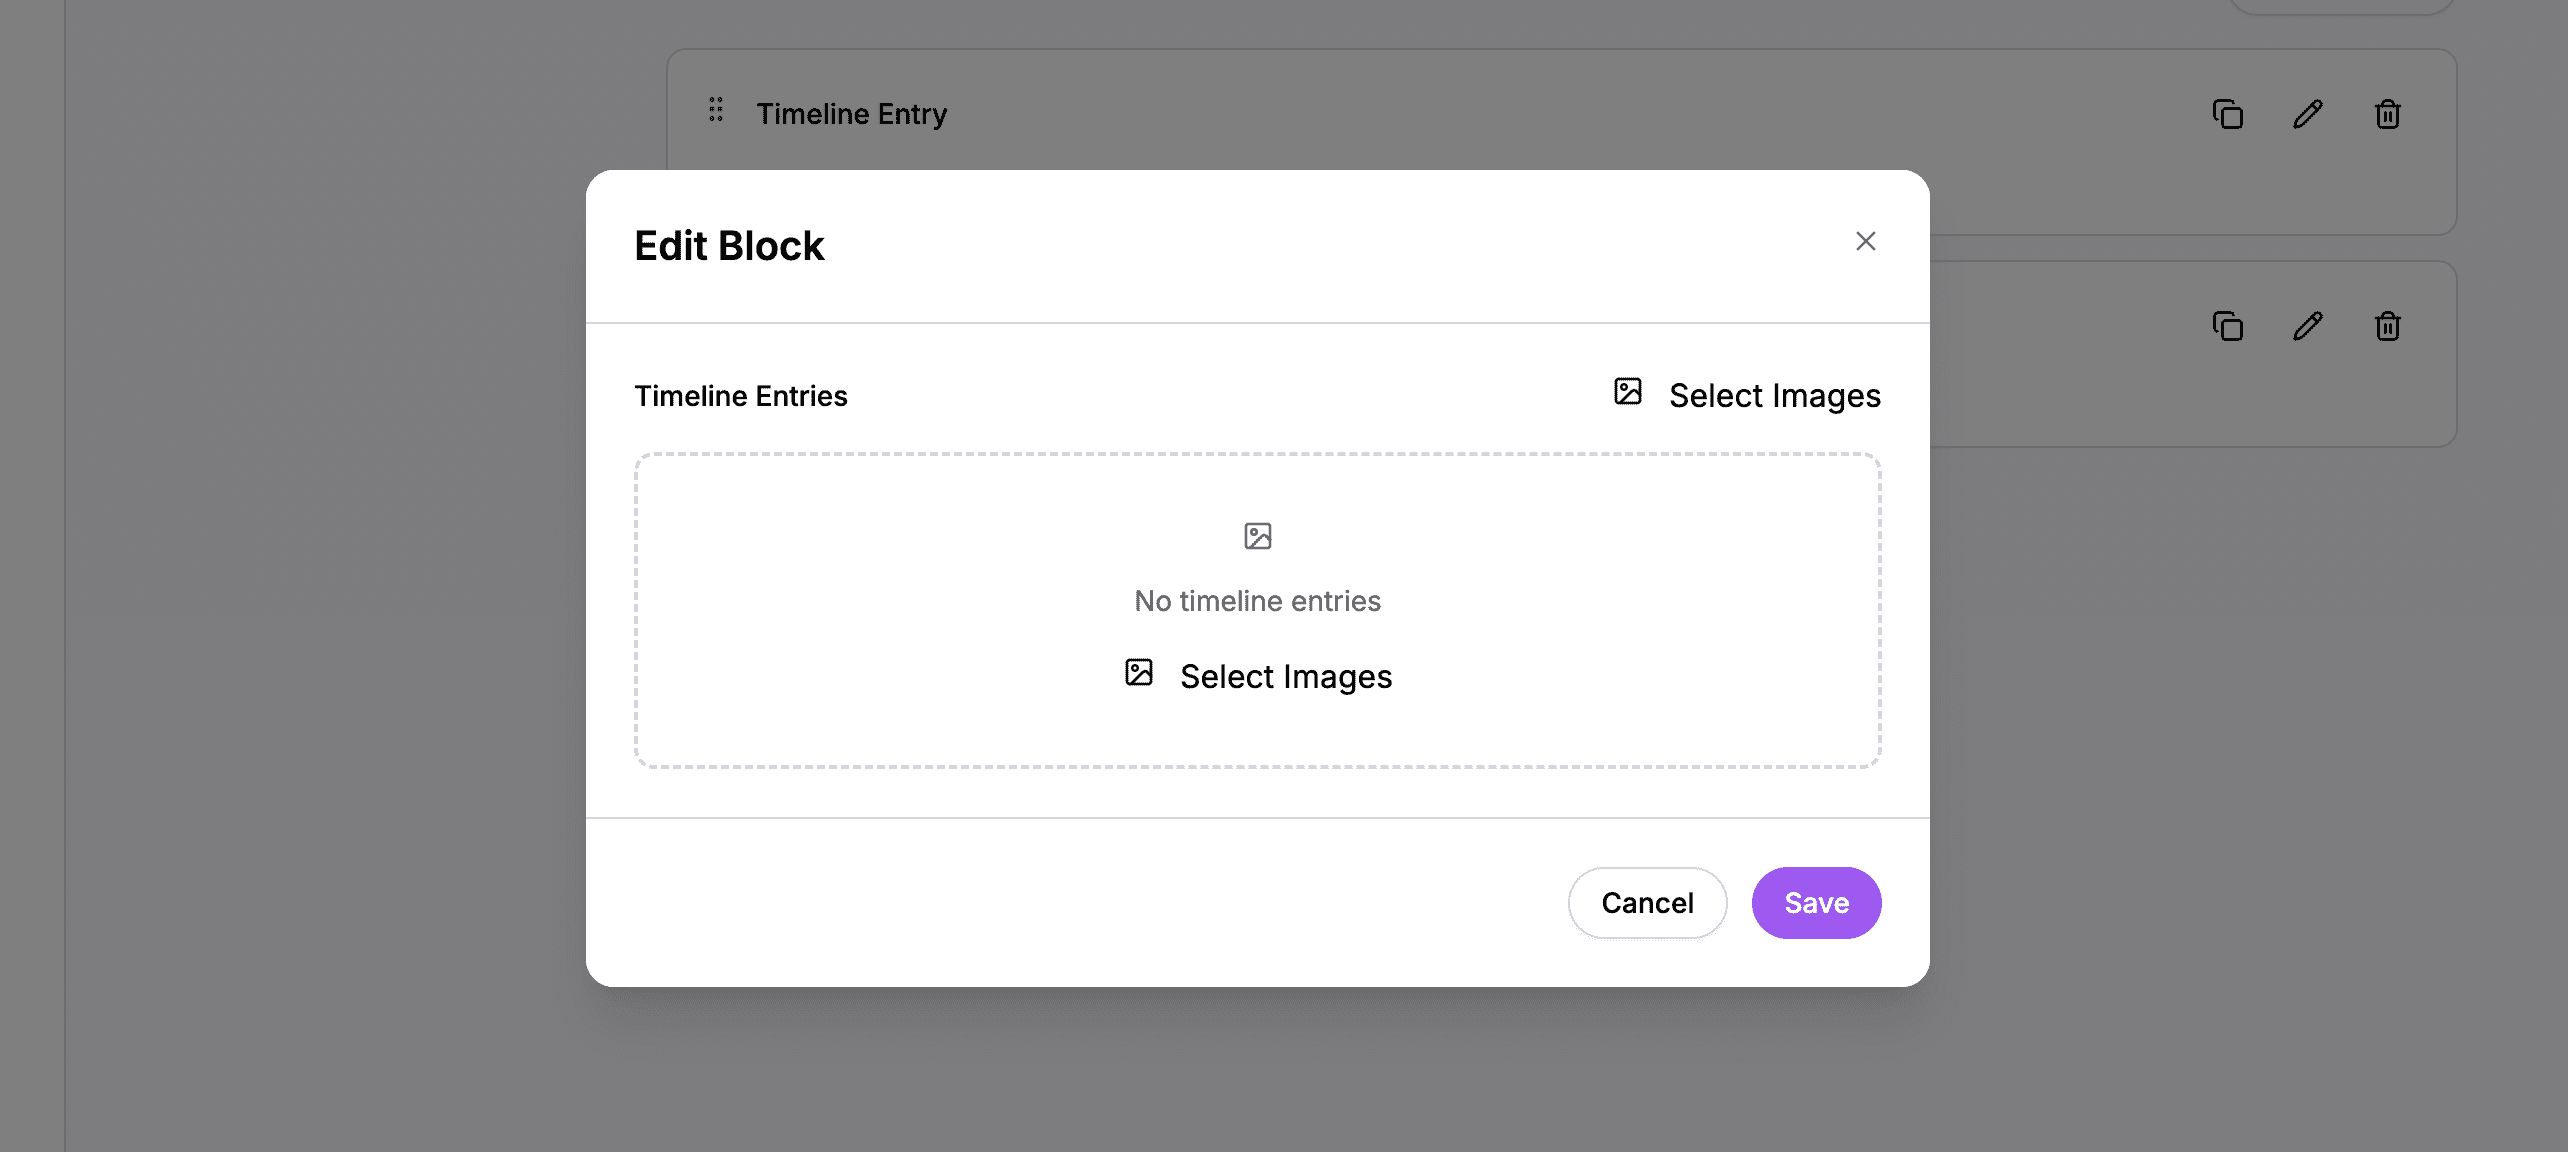Click the Timeline Entries section label
The width and height of the screenshot is (2568, 1152).
(740, 395)
